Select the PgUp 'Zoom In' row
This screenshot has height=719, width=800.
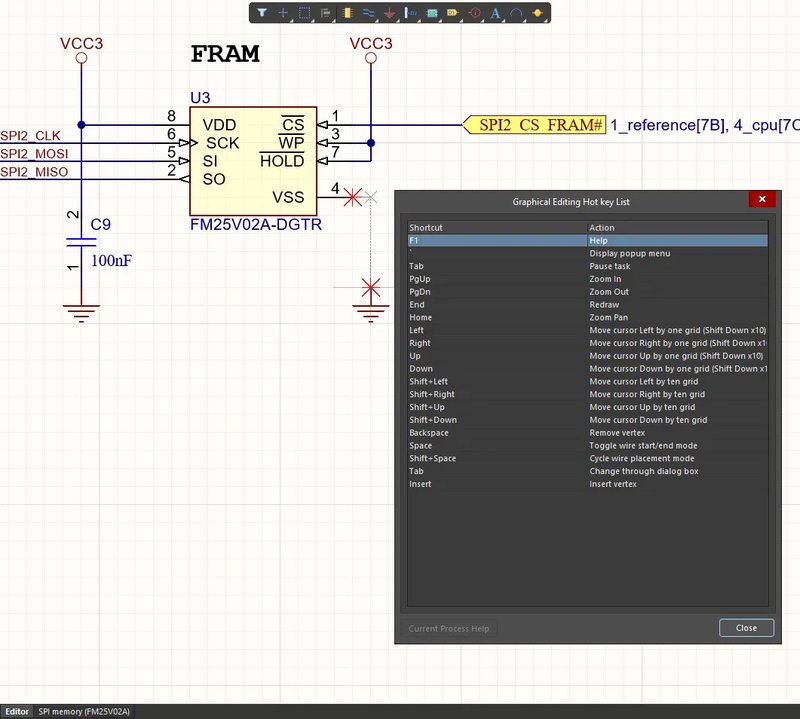588,279
